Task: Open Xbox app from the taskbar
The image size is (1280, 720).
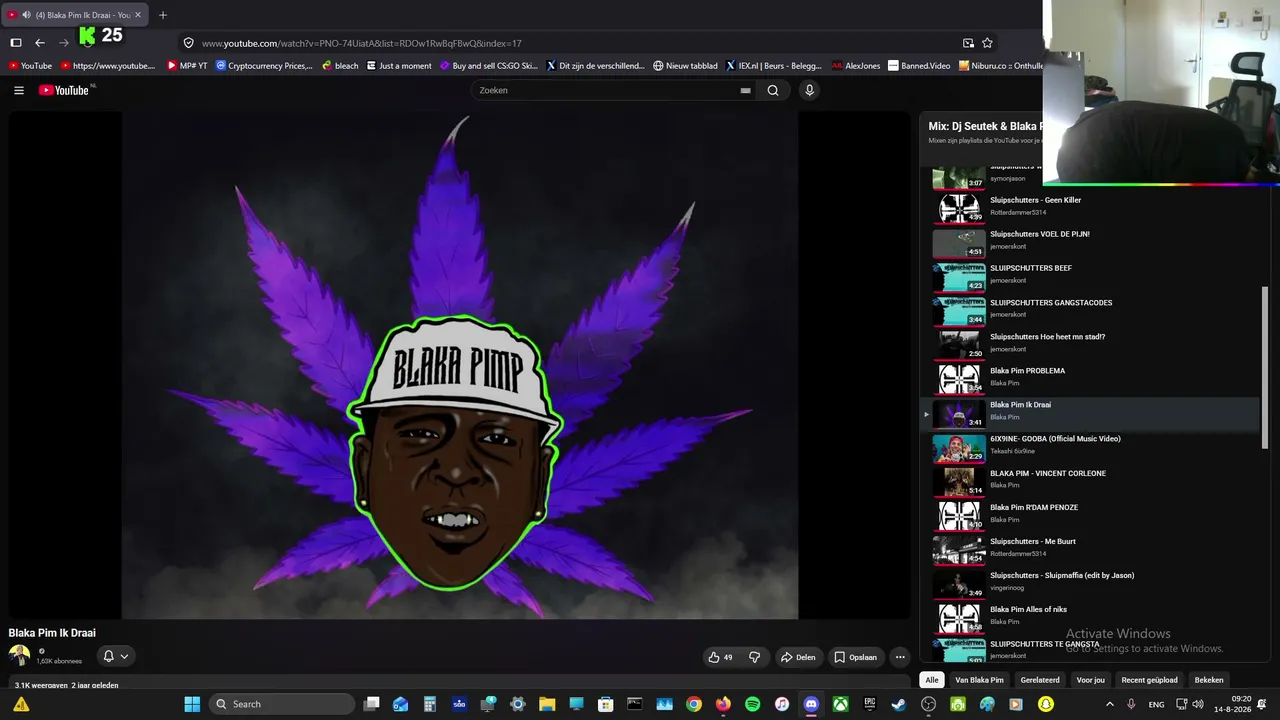Action: tap(841, 704)
